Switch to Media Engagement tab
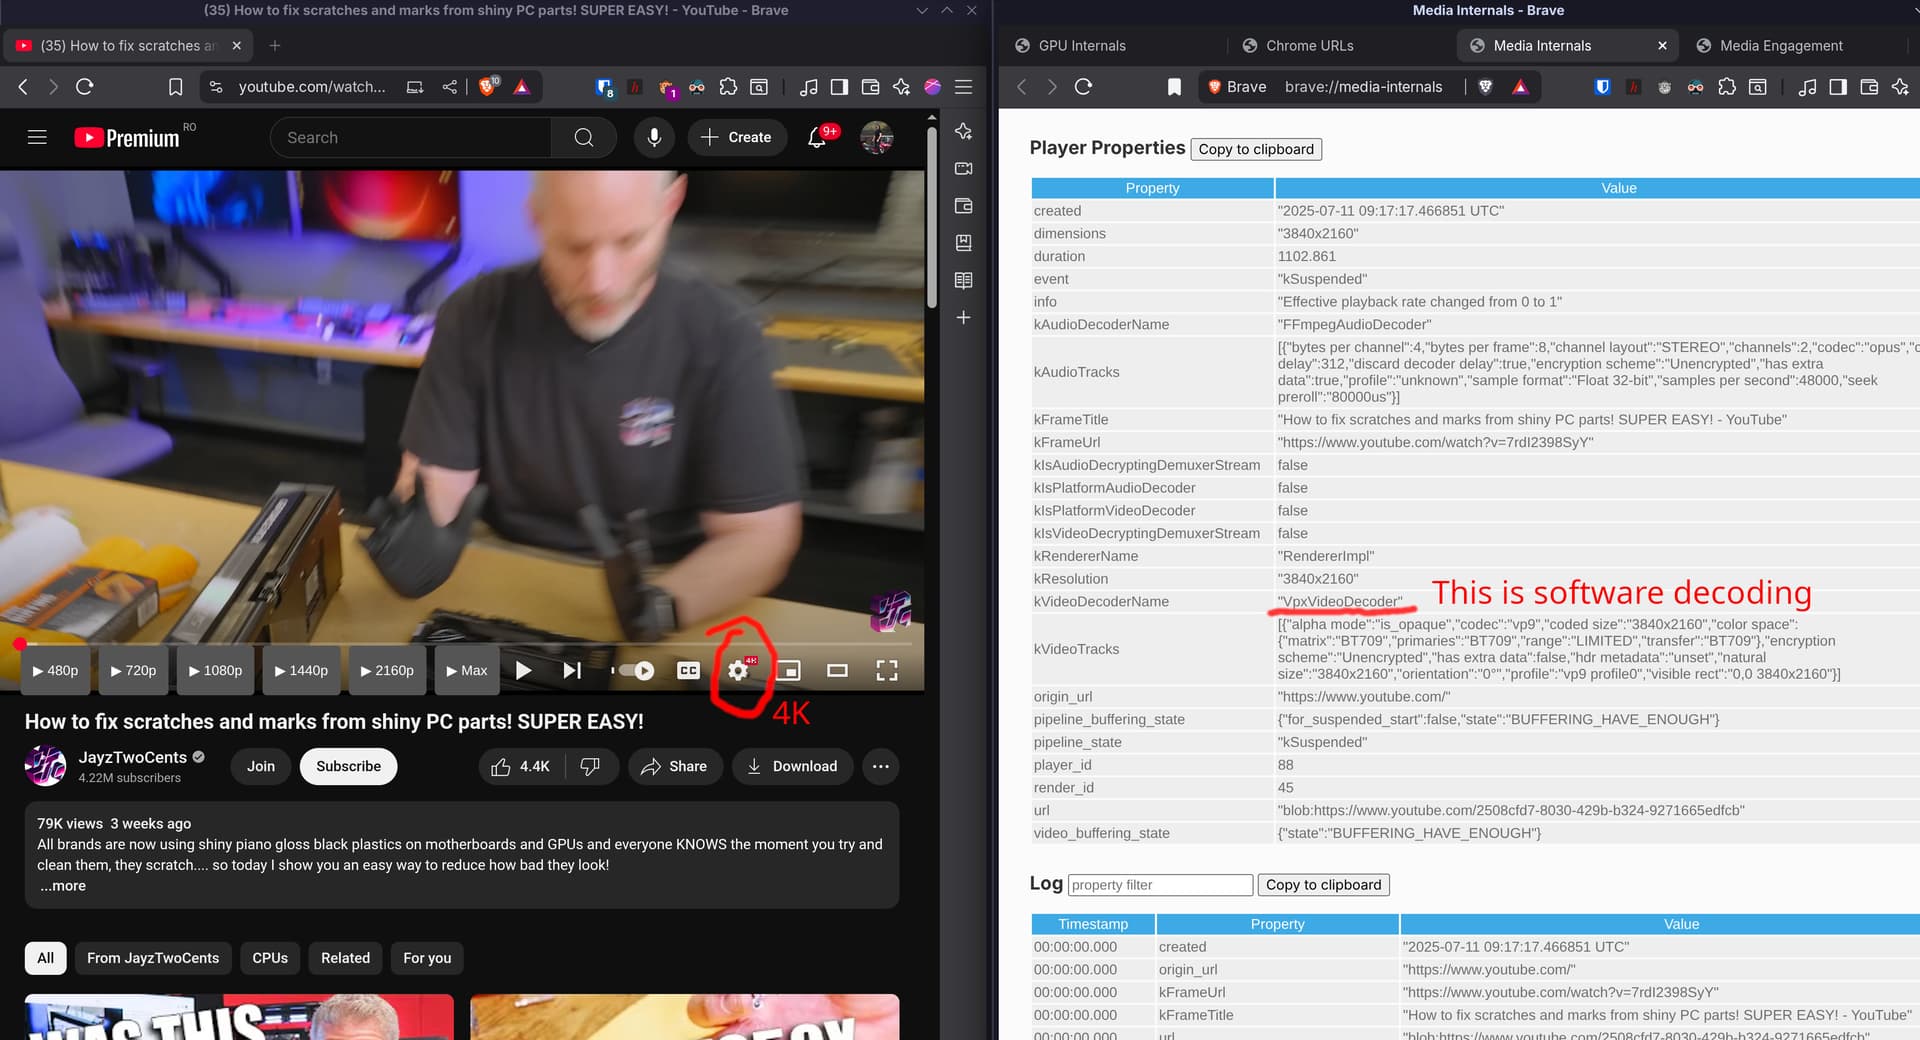Image resolution: width=1920 pixels, height=1040 pixels. [x=1780, y=46]
